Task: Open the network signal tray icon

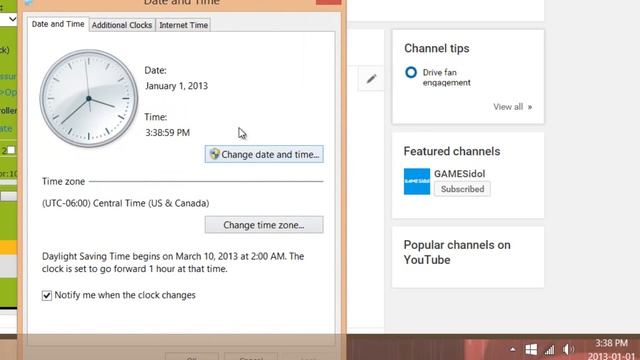Action: (549, 349)
